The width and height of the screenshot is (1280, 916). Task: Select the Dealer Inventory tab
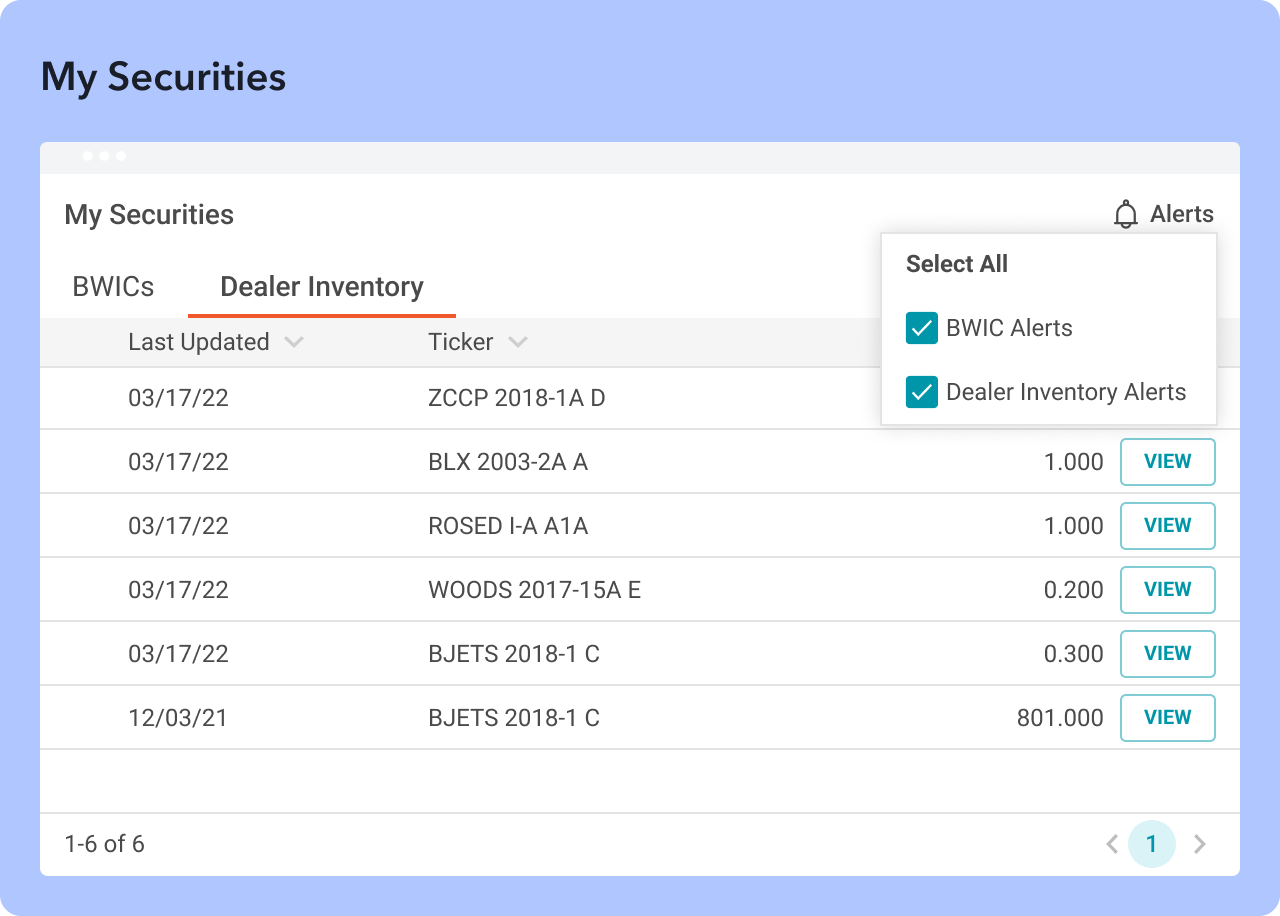tap(321, 287)
